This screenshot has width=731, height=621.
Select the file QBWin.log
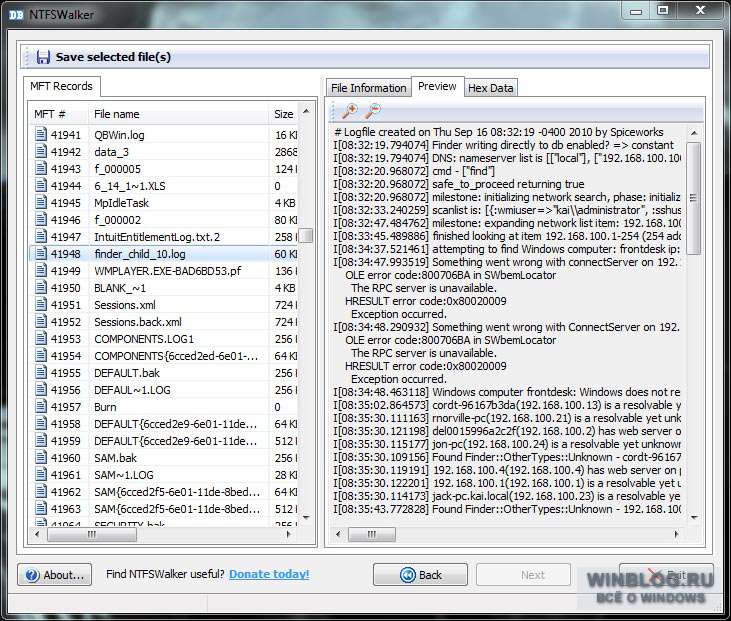tap(119, 135)
